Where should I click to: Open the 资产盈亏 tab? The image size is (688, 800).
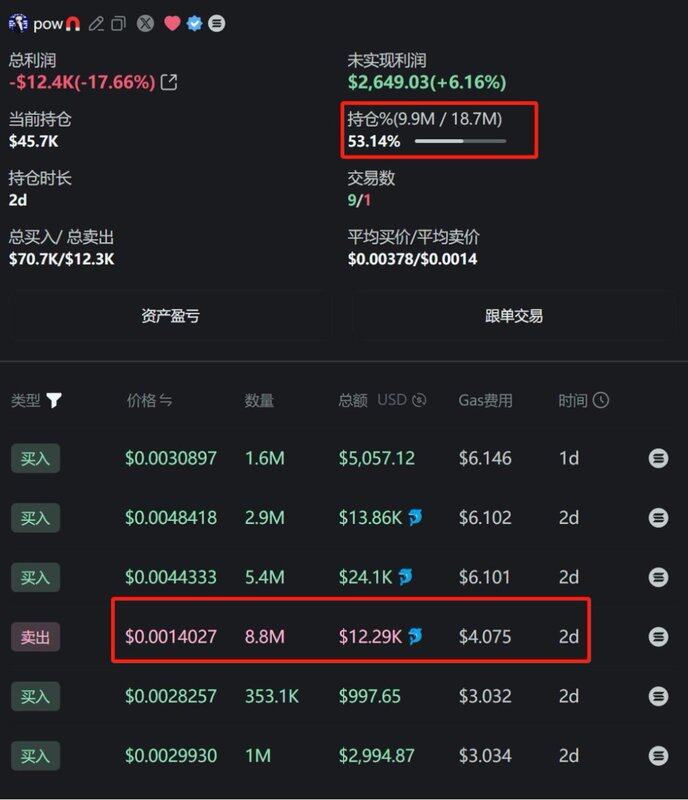pos(170,316)
